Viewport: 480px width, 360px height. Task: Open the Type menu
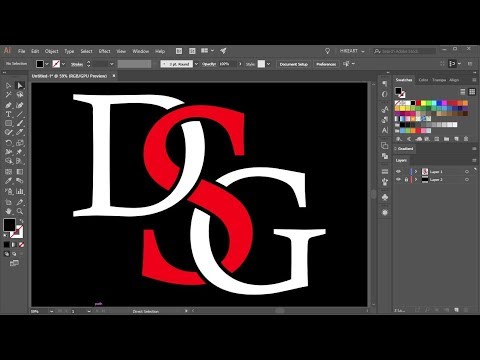pos(69,51)
